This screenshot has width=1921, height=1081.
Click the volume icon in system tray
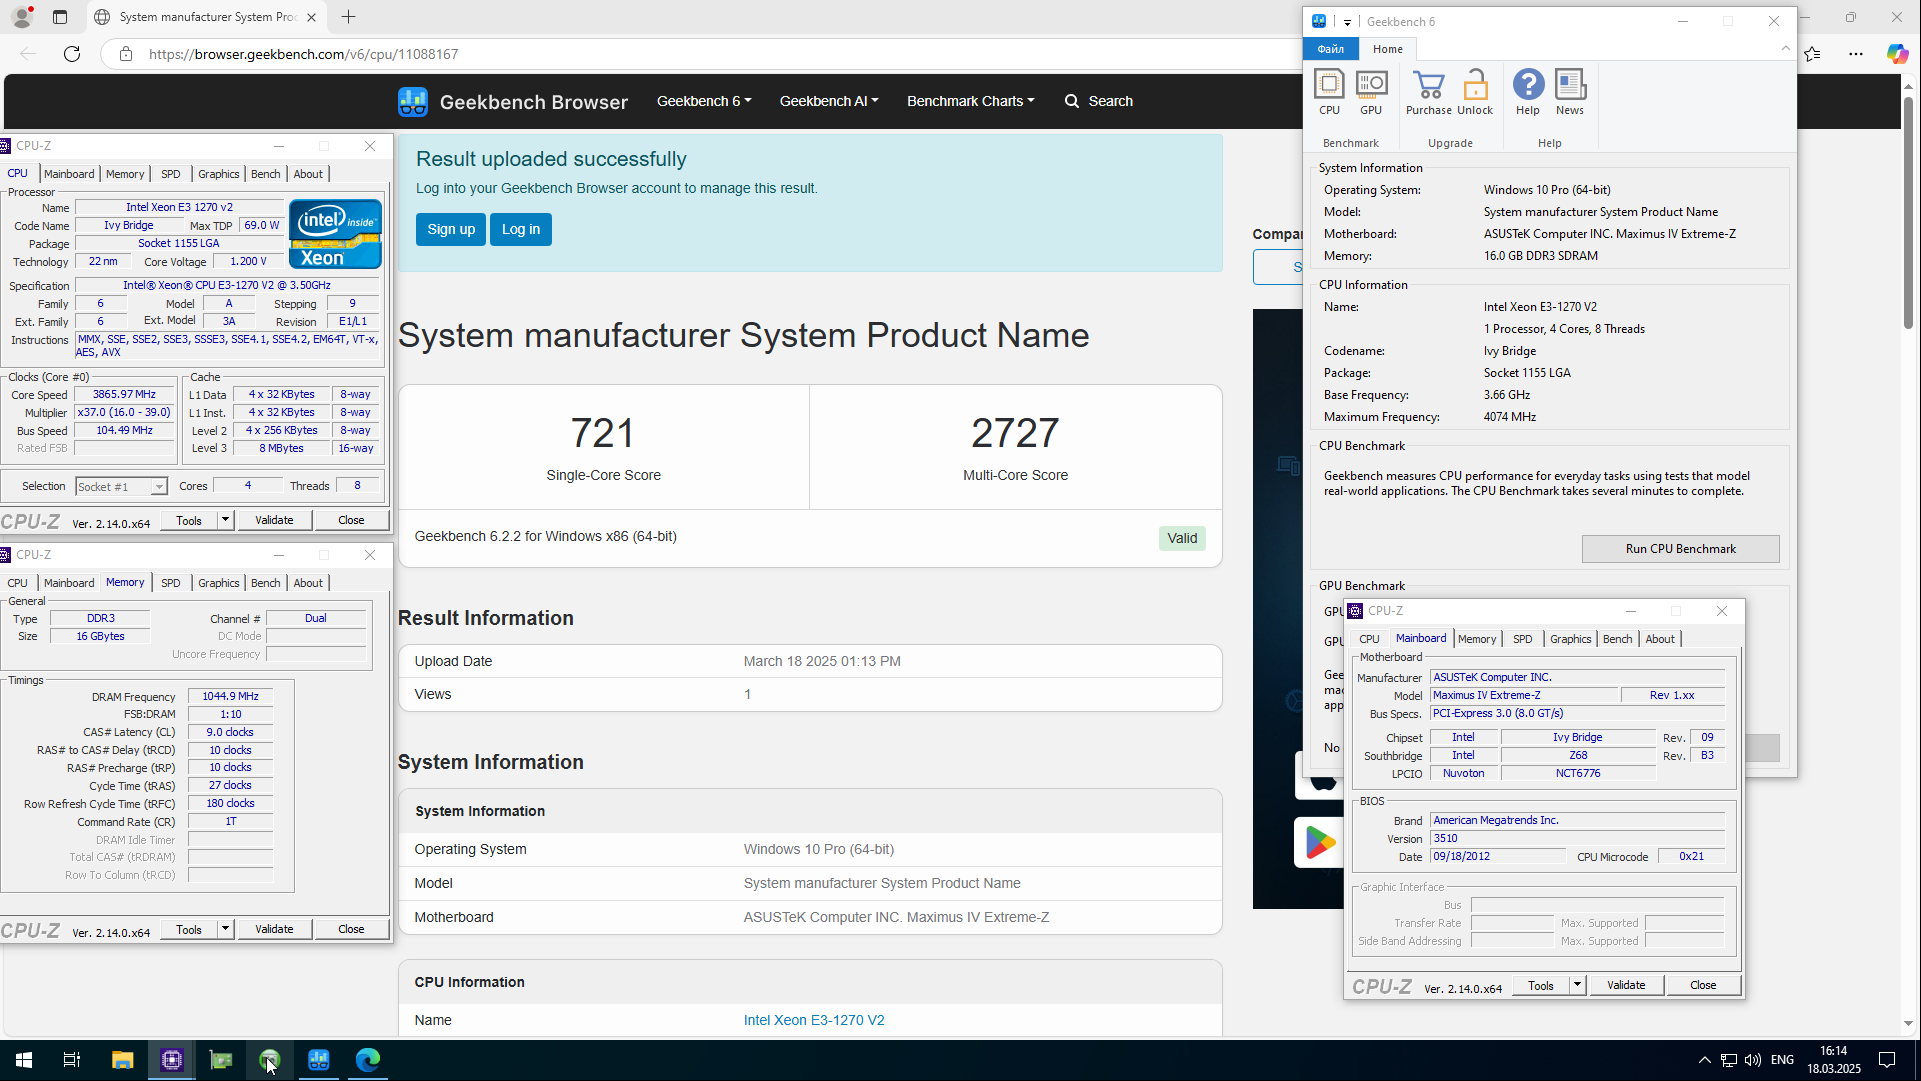(x=1752, y=1060)
